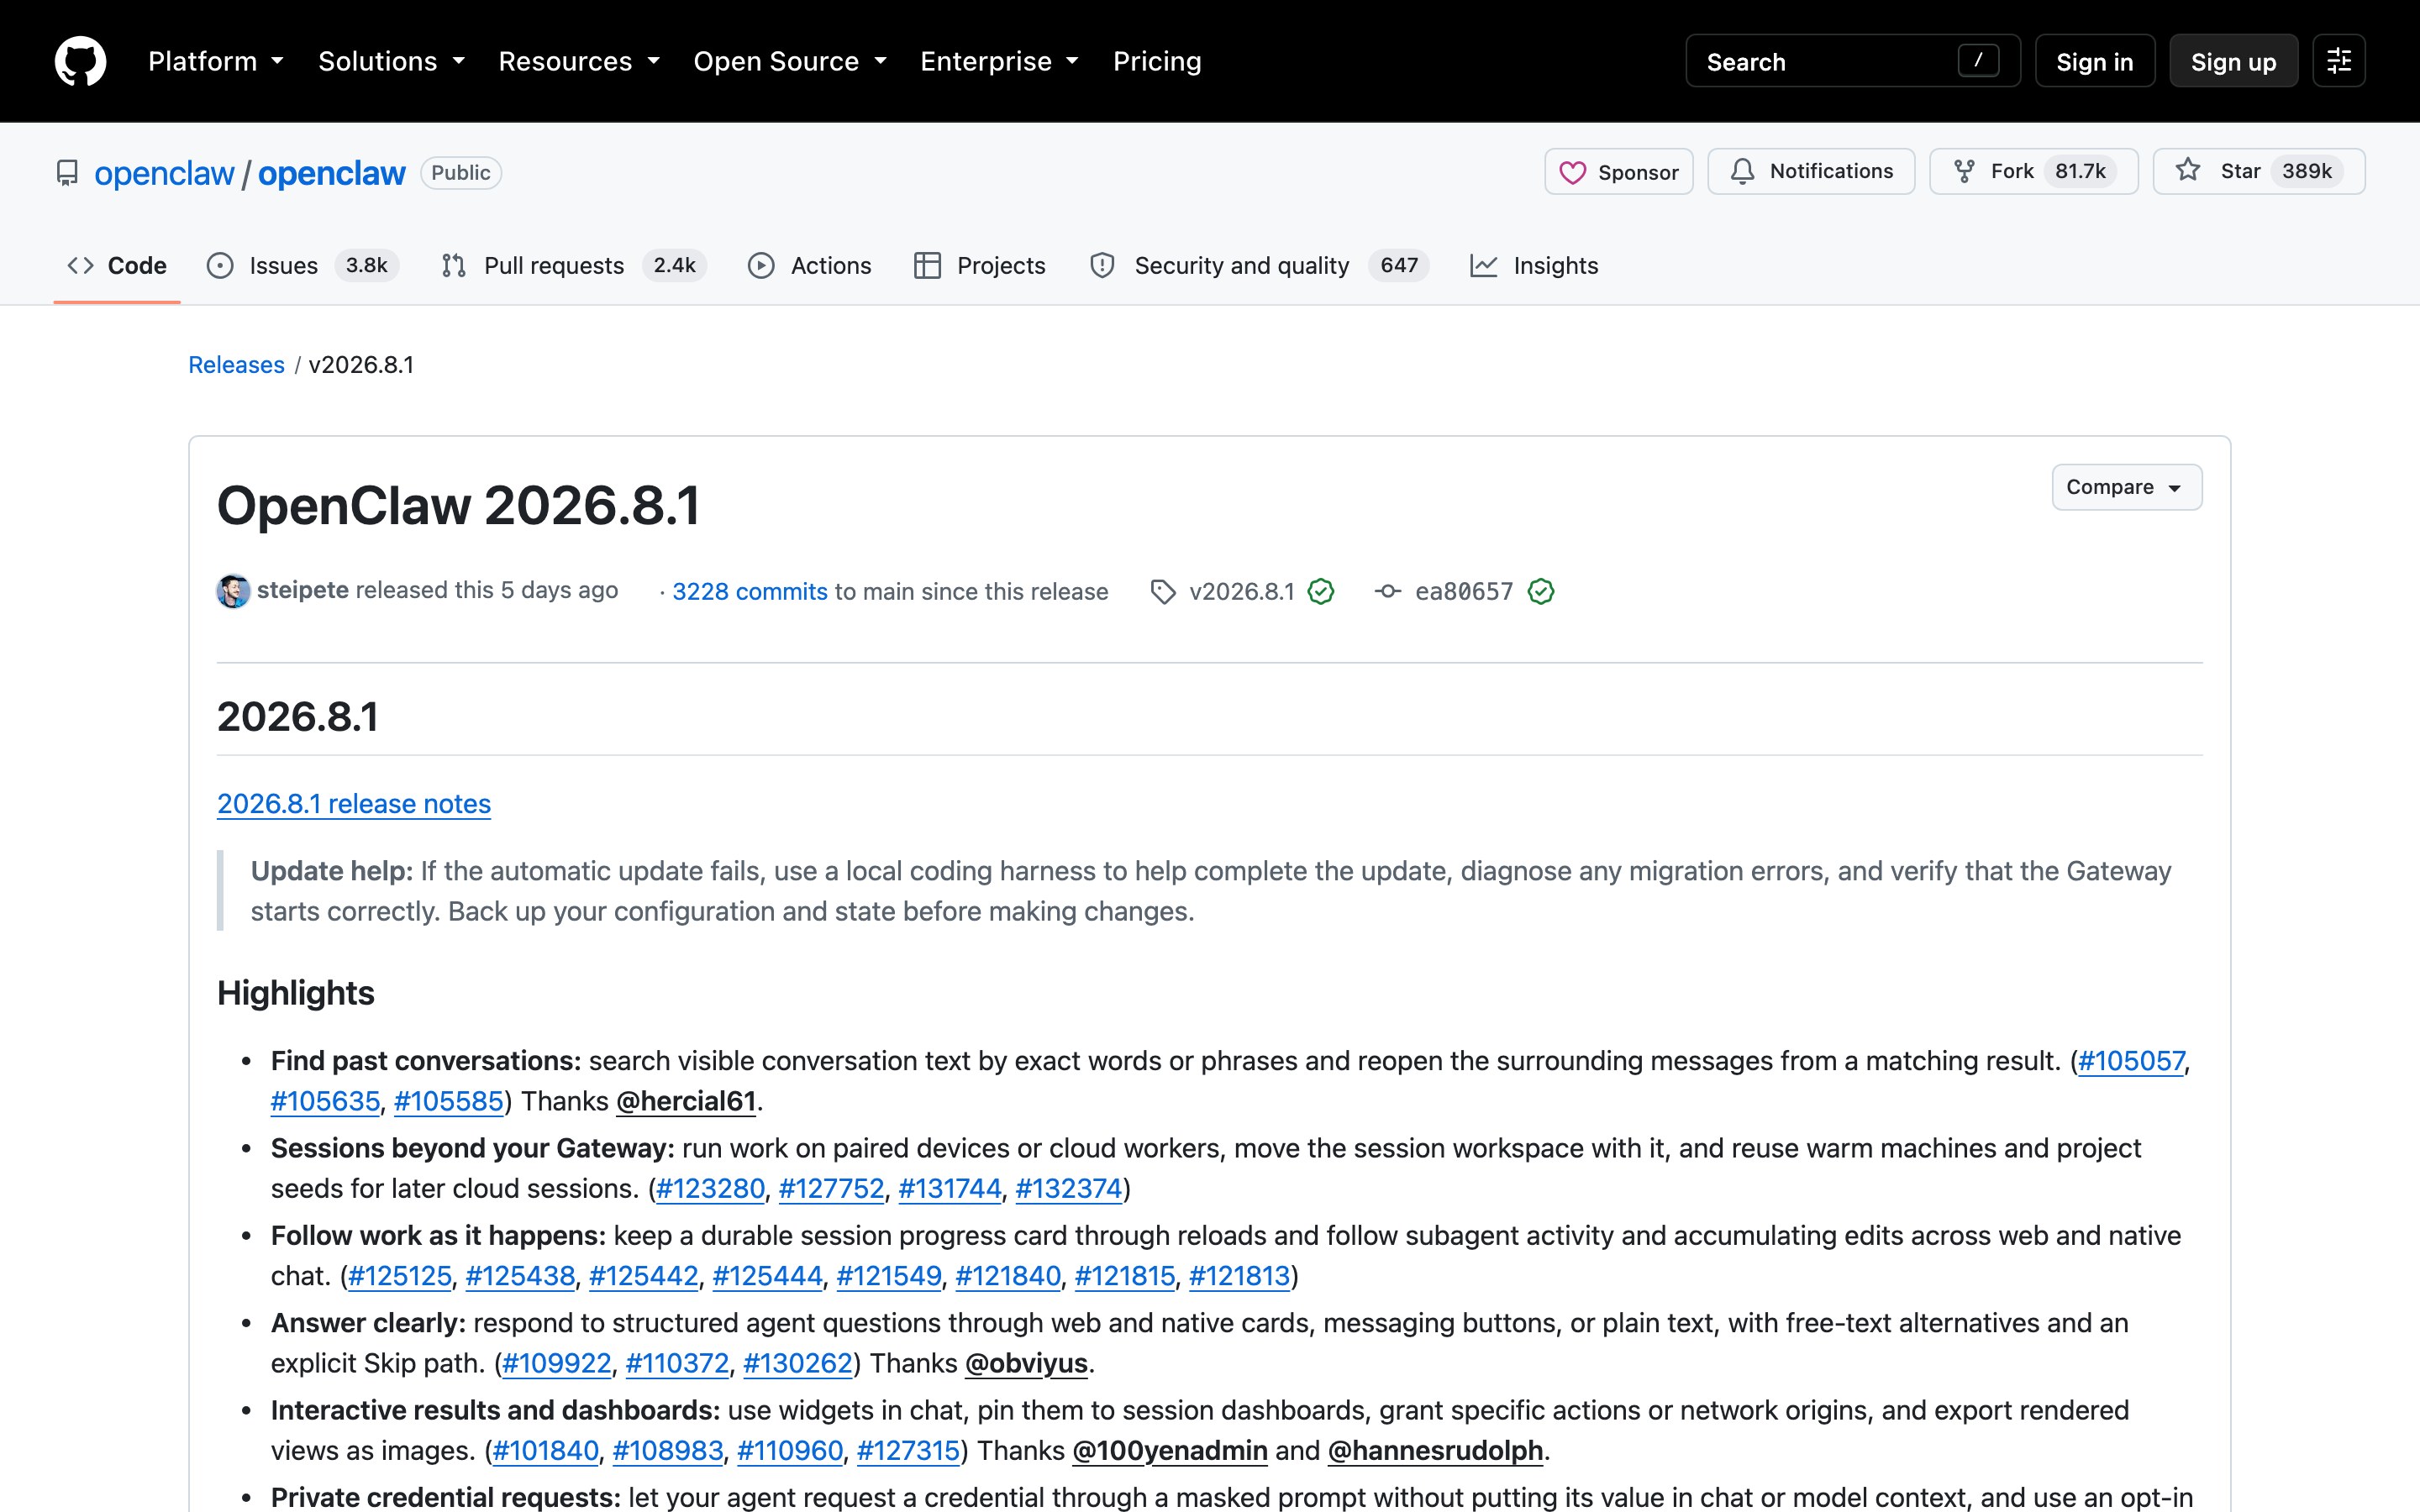Screen dimensions: 2420x1512
Task: Open @hercial61's profile
Action: click(686, 1101)
